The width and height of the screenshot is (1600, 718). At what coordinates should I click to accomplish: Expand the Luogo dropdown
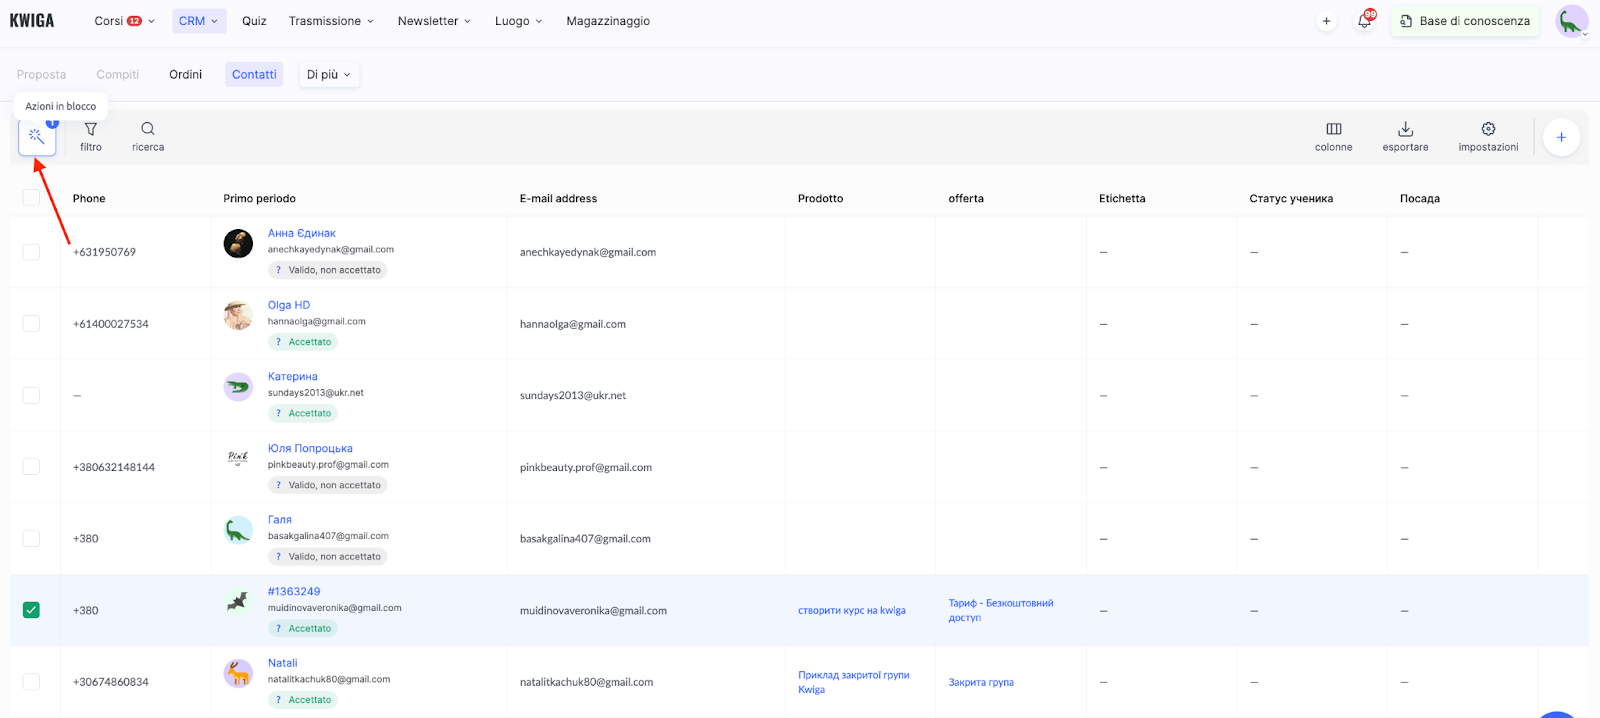coord(518,21)
